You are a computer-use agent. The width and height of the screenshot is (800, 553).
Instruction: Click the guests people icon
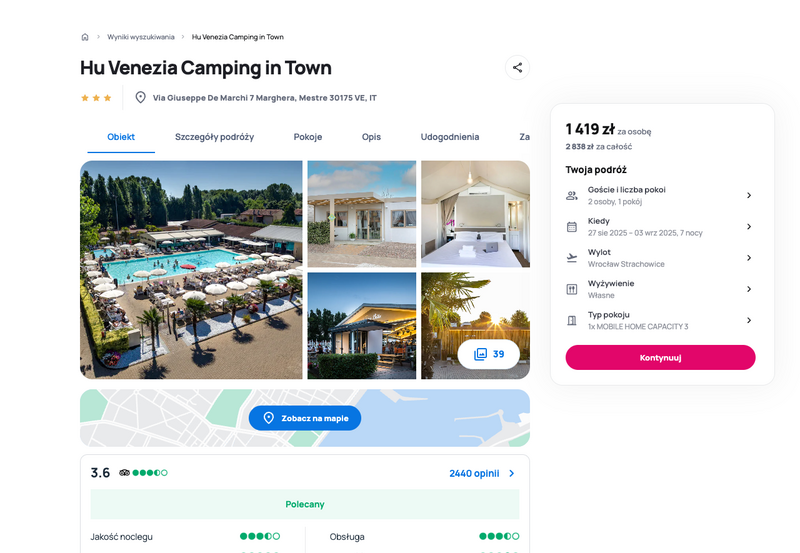coord(572,195)
